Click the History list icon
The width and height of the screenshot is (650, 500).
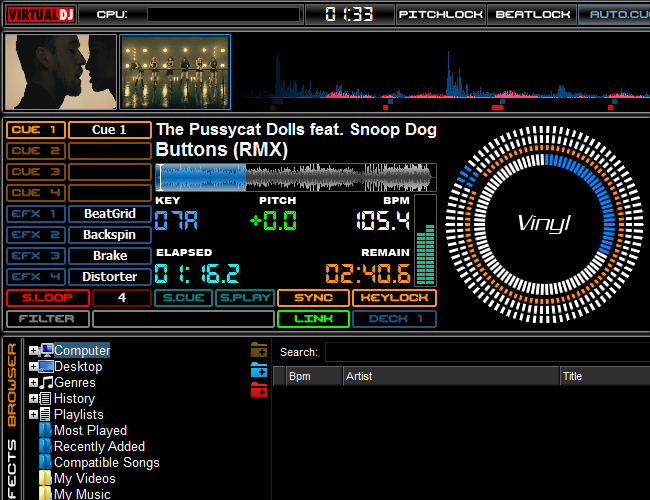point(46,398)
